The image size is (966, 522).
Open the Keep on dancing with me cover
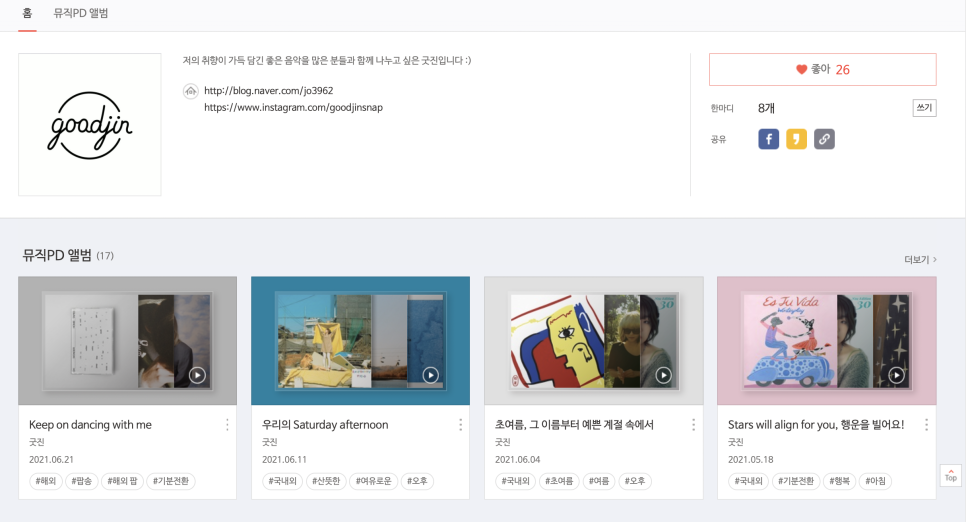128,341
